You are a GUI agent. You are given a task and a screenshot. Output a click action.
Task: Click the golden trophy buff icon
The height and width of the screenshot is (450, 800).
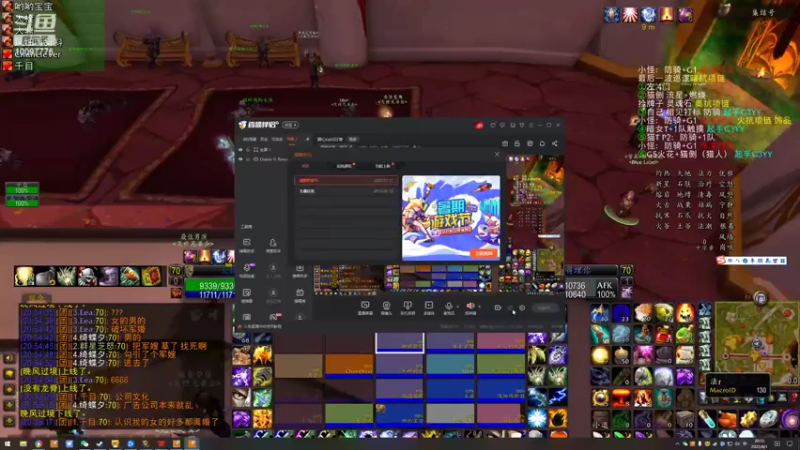[24, 276]
